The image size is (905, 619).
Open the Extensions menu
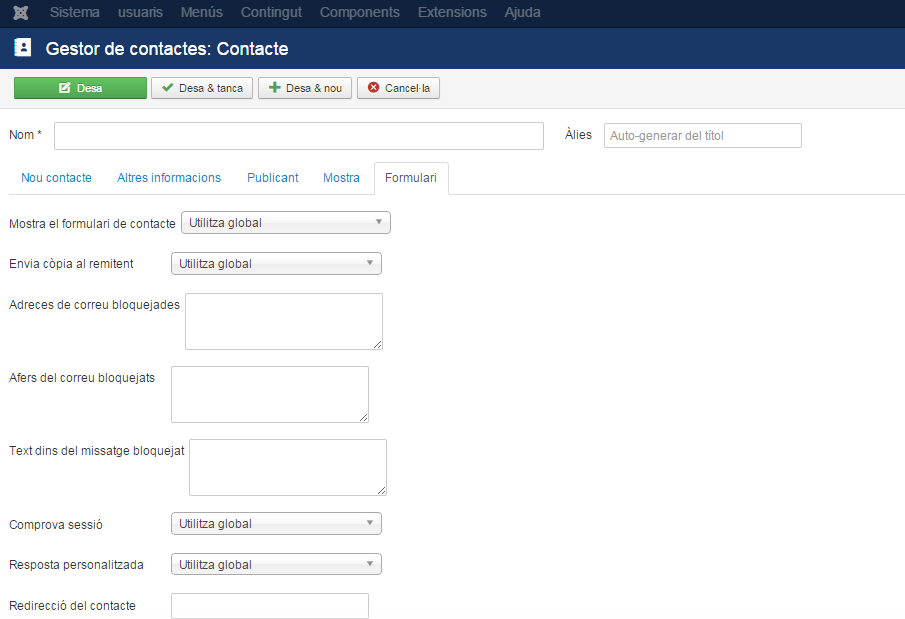(x=452, y=13)
